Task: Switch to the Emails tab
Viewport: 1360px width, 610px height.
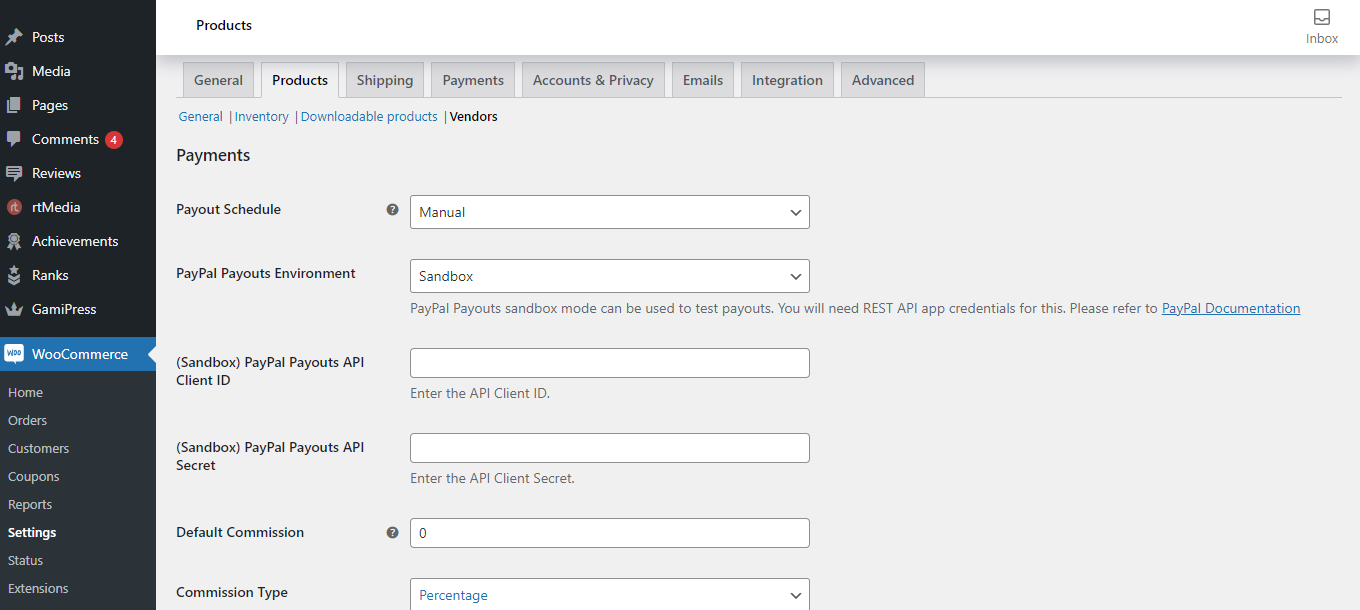Action: (703, 80)
